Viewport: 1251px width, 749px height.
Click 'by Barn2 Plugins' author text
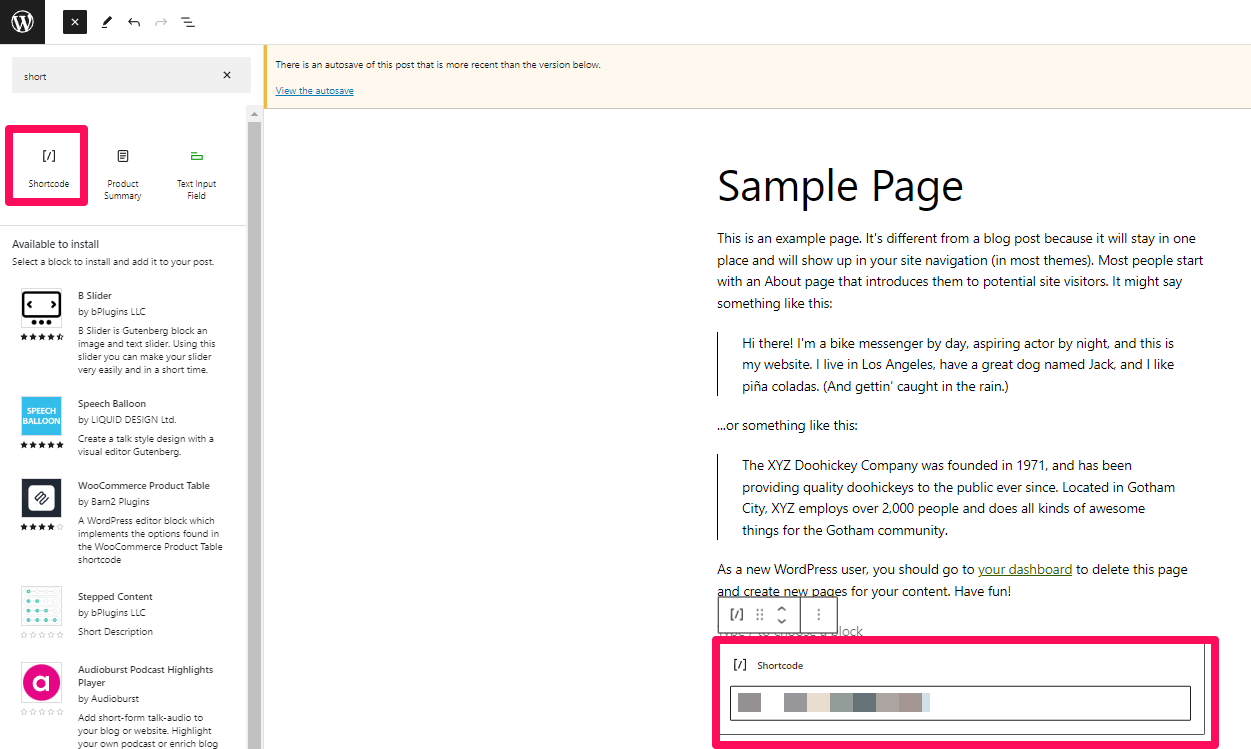coord(114,502)
